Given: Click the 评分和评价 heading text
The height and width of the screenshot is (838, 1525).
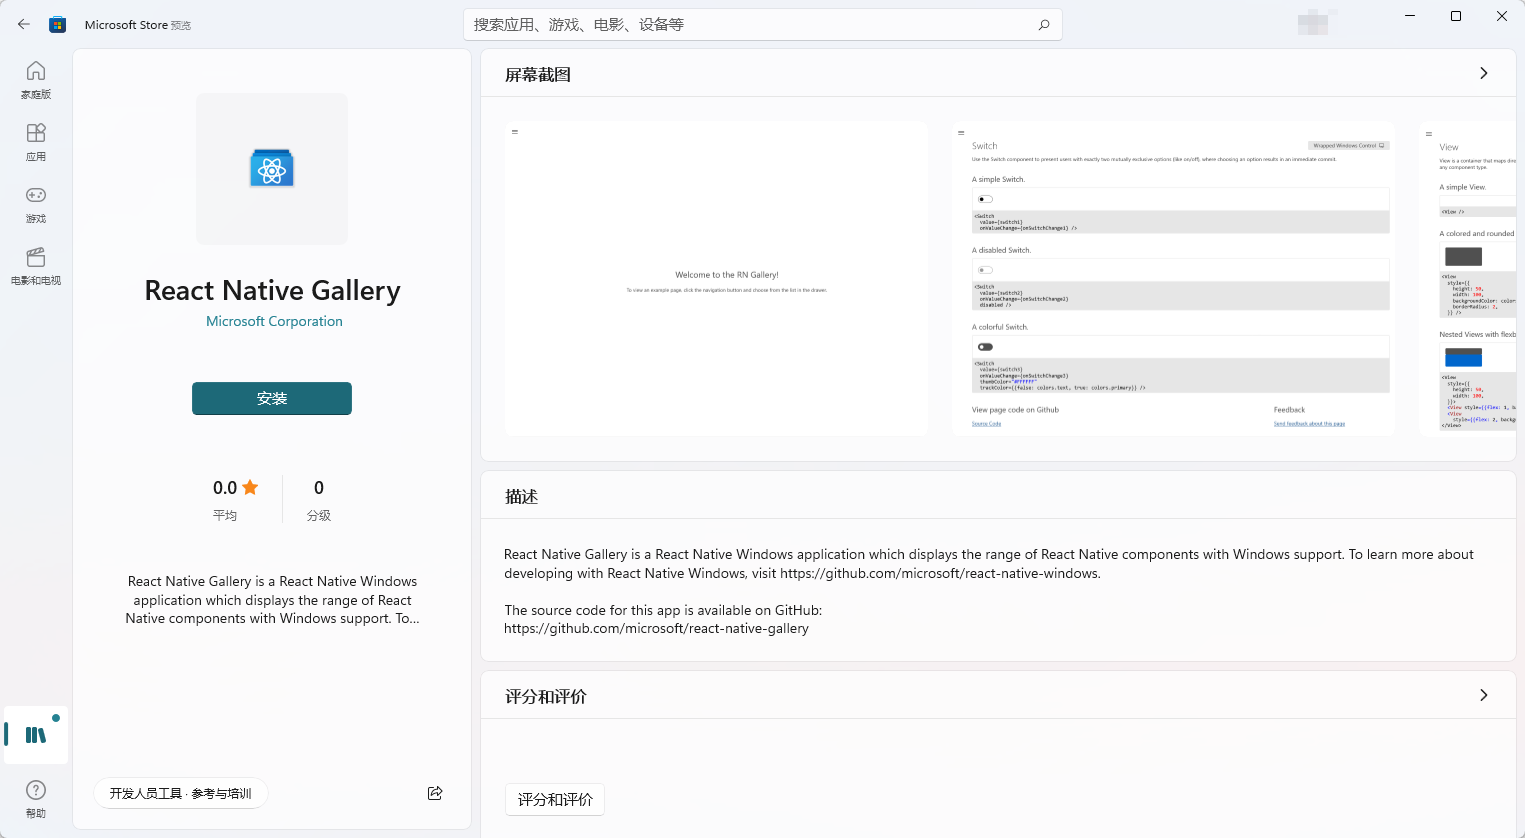Looking at the screenshot, I should 546,696.
